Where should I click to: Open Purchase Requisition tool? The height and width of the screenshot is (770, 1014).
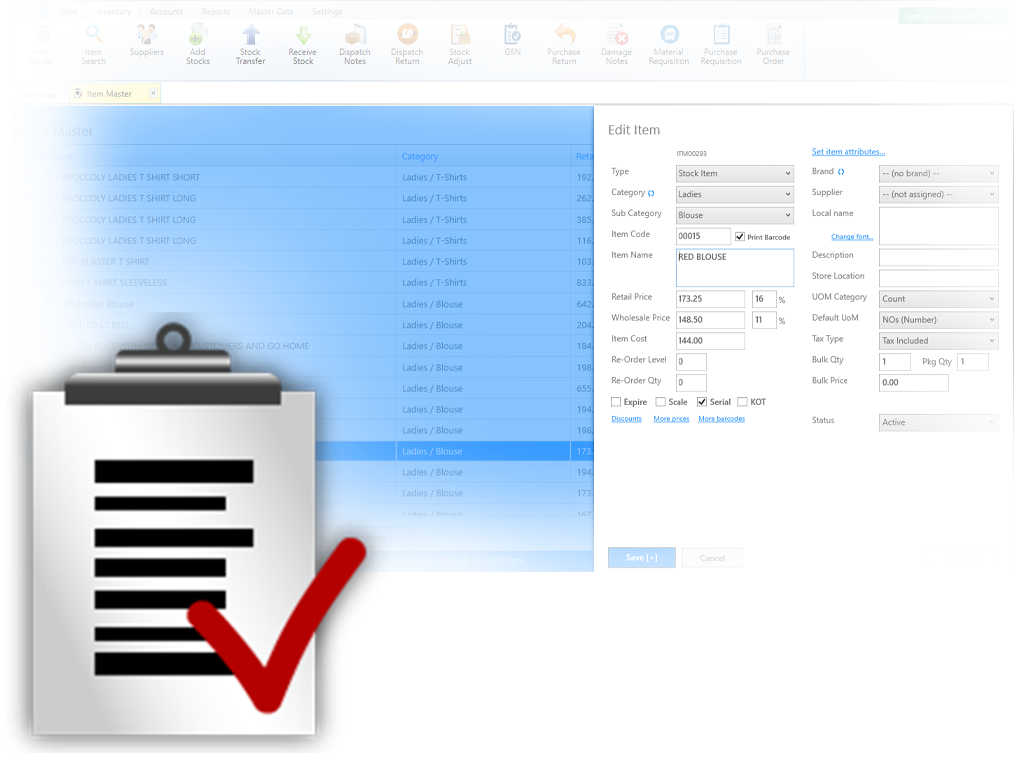pos(721,44)
